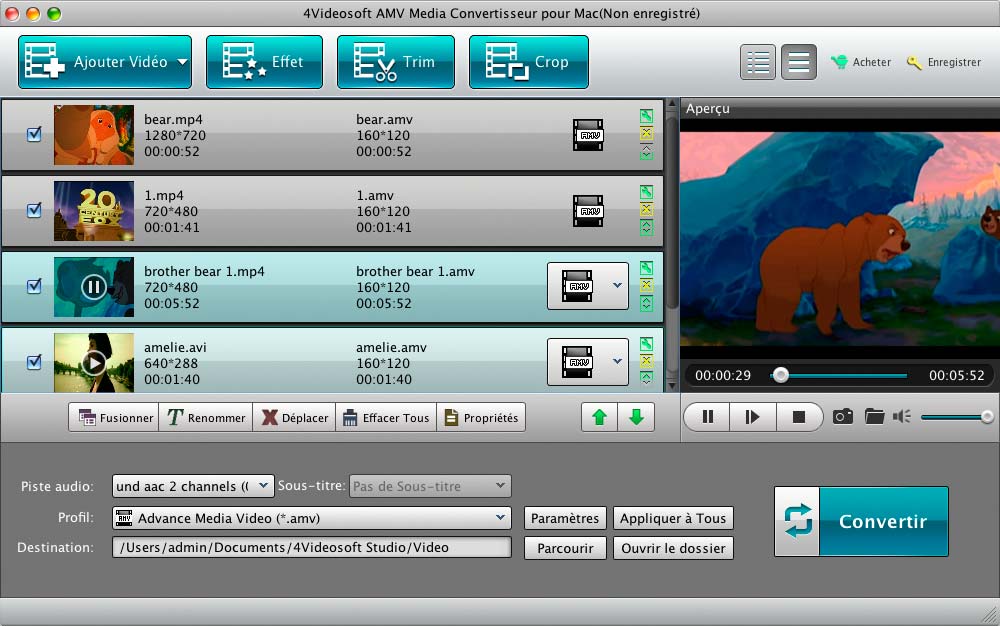Click the Fusionner button

[x=114, y=418]
